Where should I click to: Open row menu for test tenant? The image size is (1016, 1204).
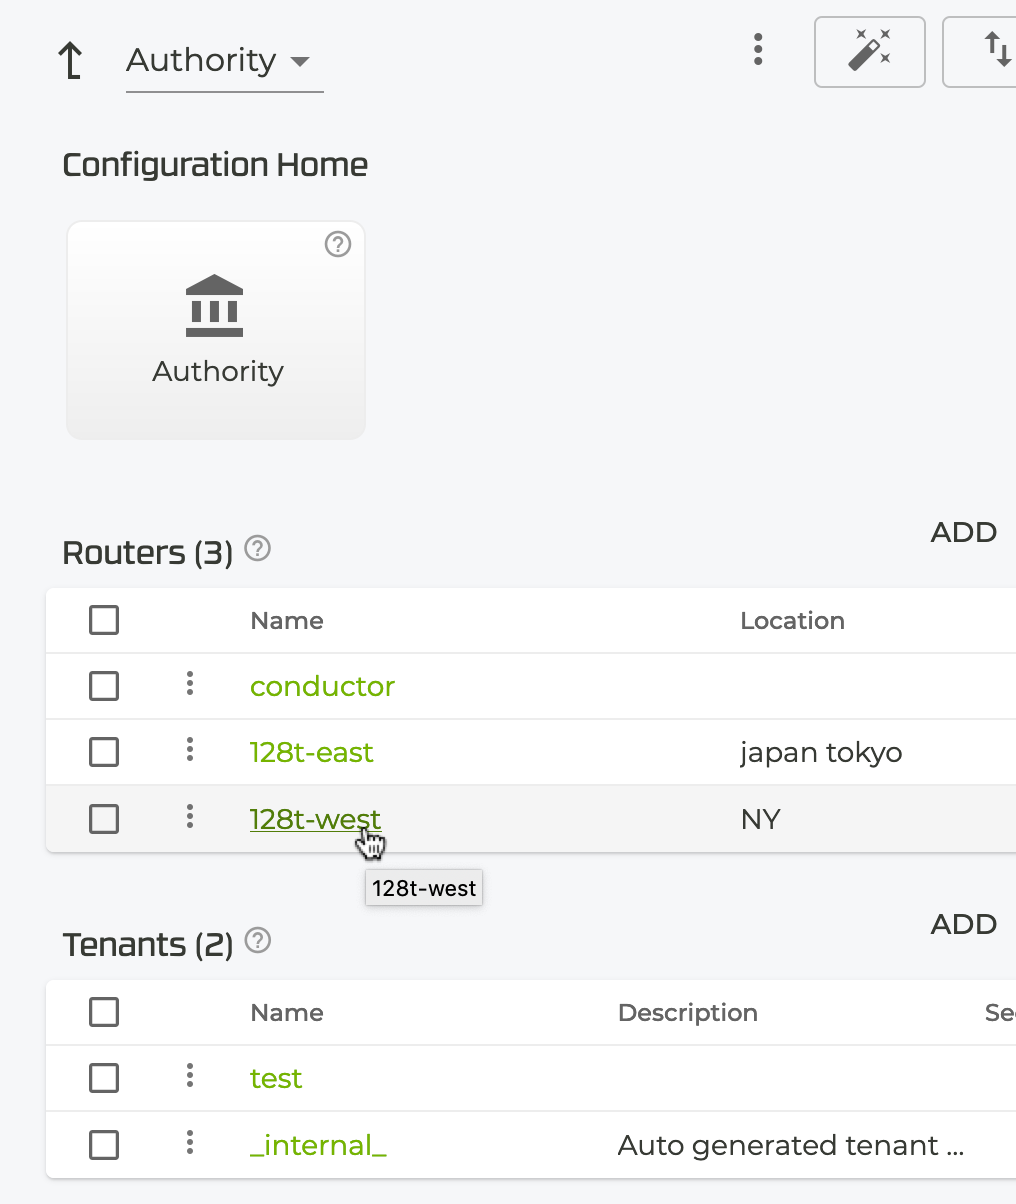click(x=189, y=1077)
